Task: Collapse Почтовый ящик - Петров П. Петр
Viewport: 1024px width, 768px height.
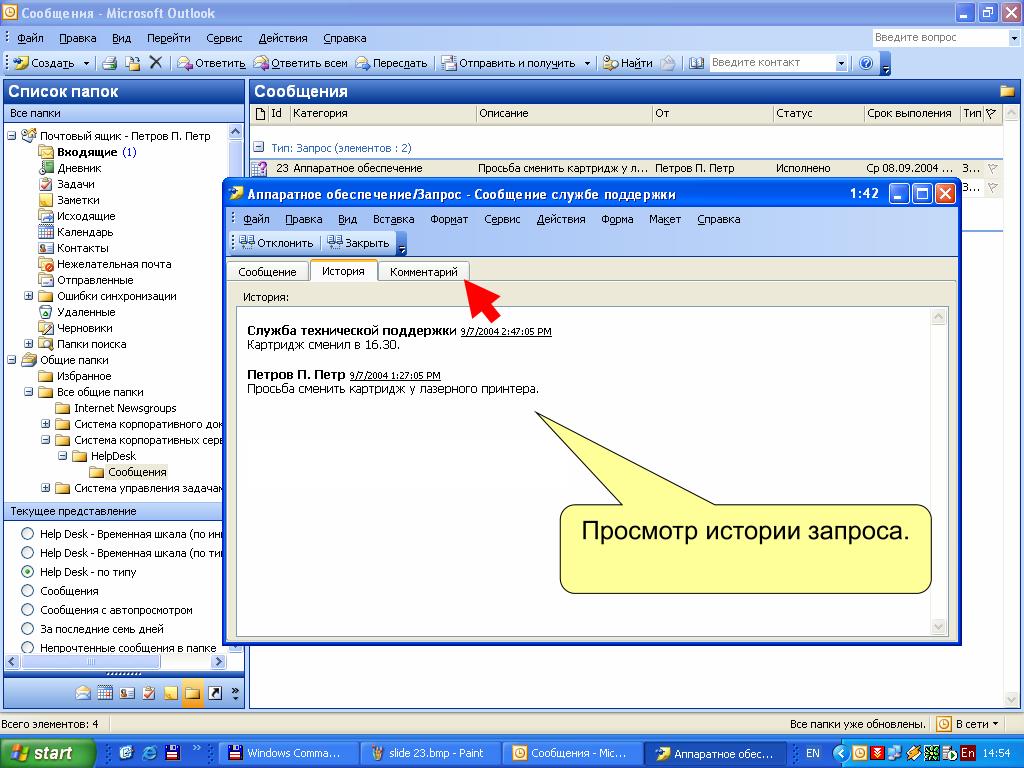Action: click(11, 136)
